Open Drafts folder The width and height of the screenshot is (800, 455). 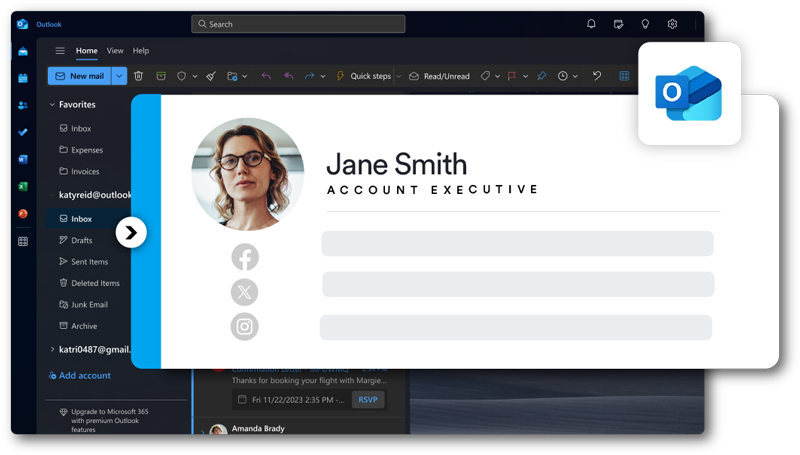click(x=76, y=240)
